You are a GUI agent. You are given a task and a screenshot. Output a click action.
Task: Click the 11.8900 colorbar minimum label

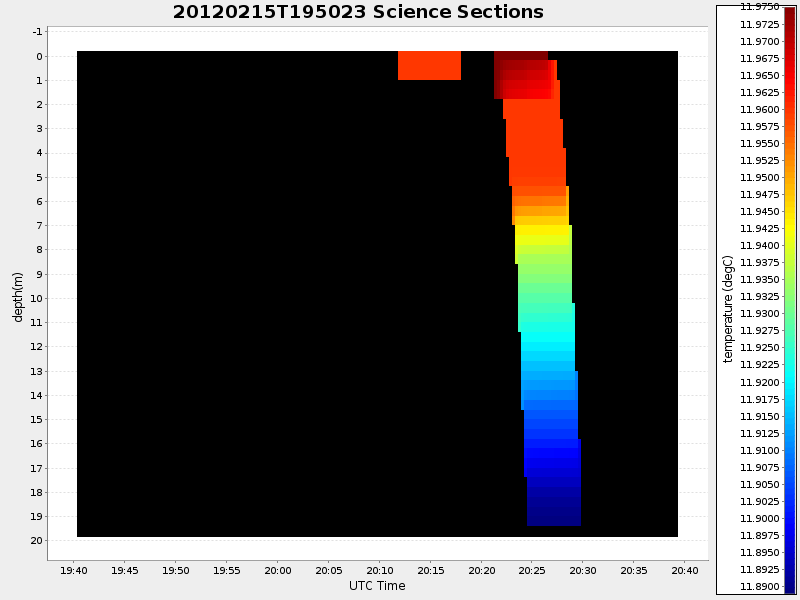[759, 587]
